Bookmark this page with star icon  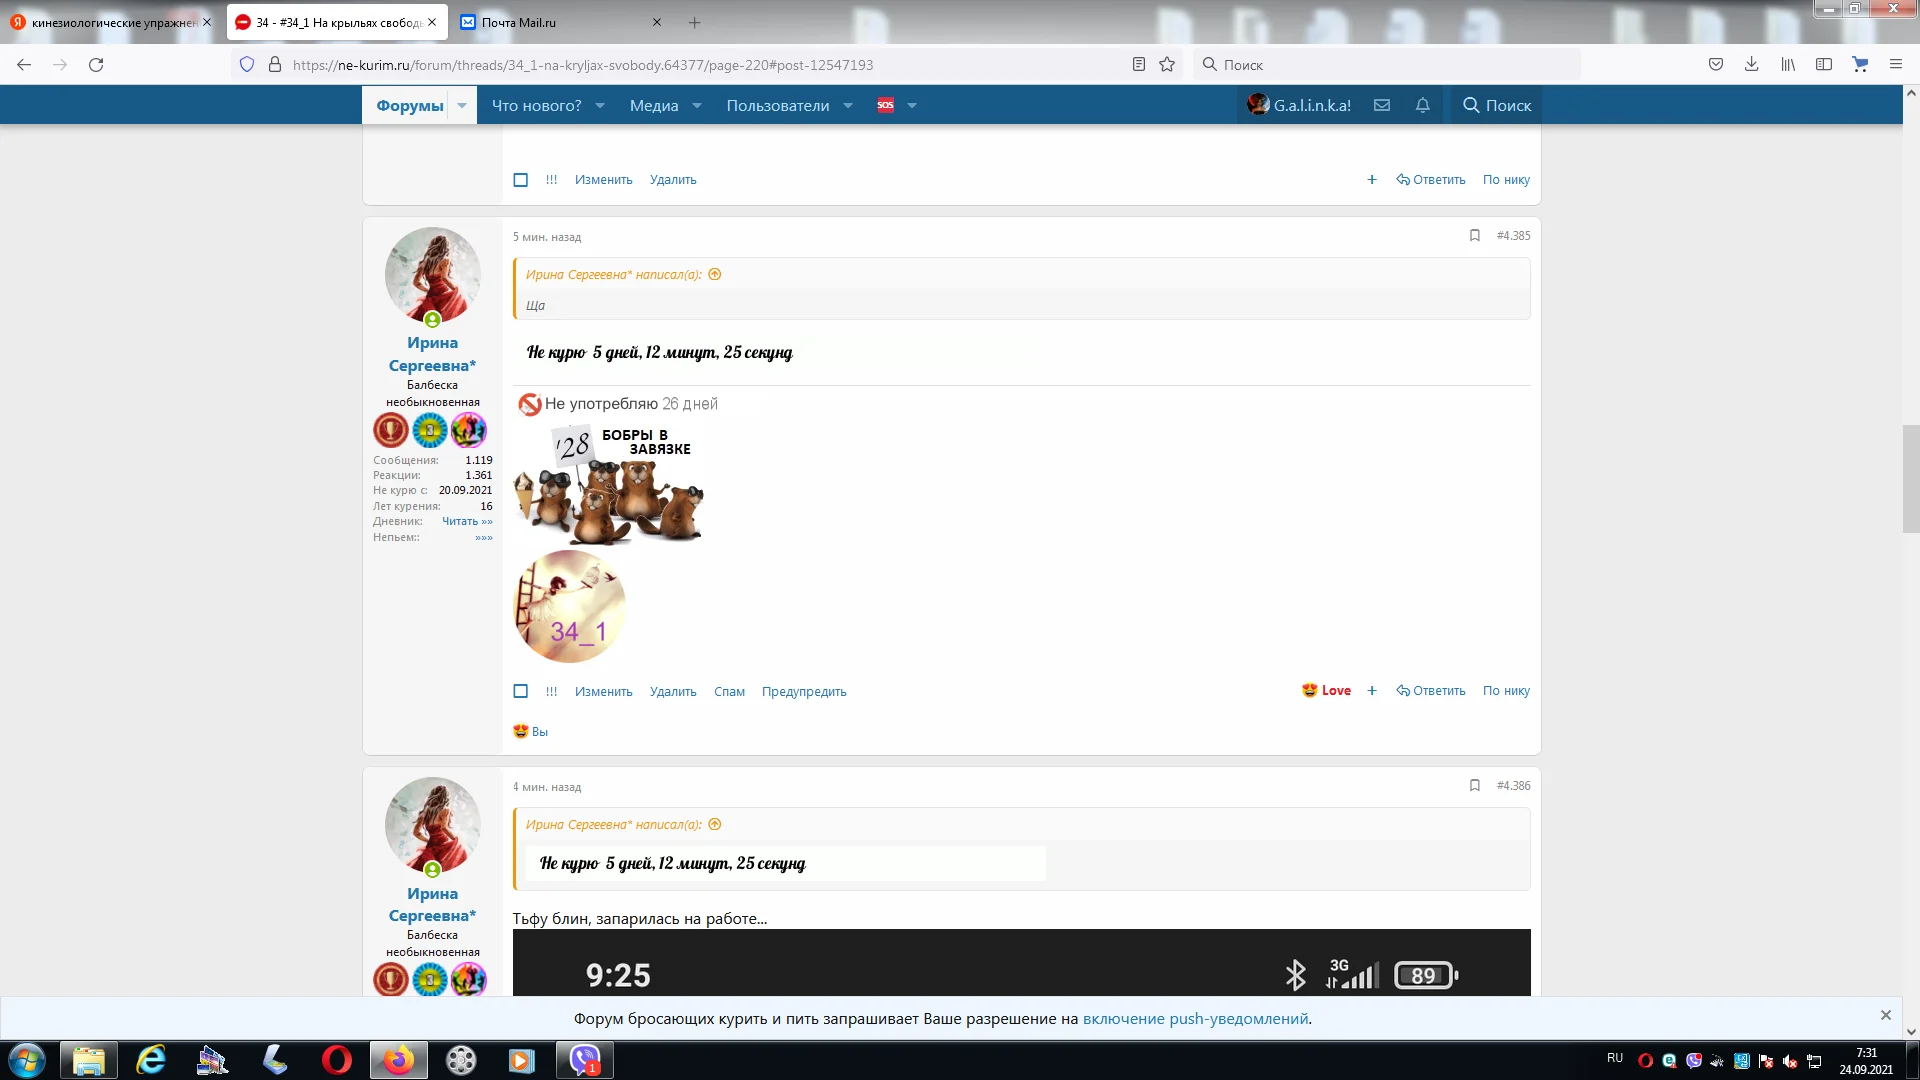(1167, 65)
